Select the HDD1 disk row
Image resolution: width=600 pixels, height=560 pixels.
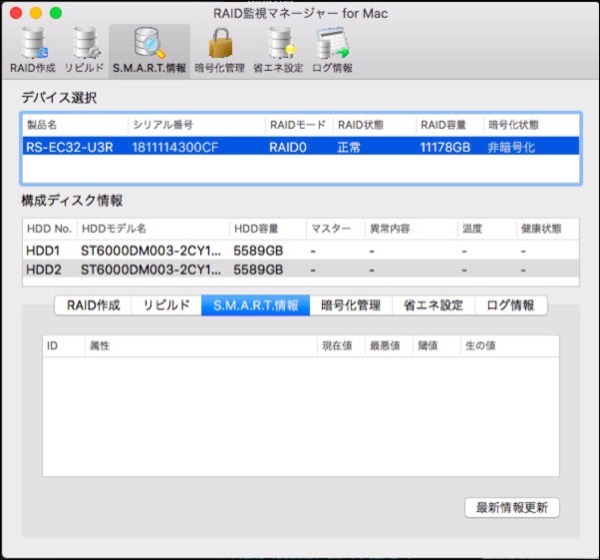click(x=300, y=250)
